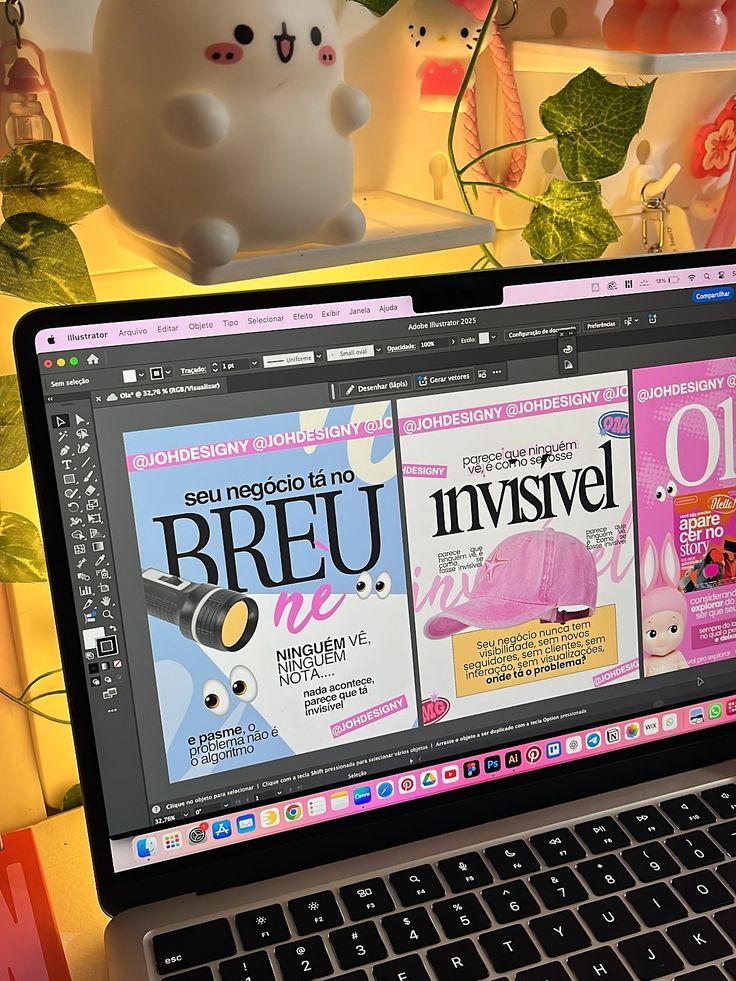The width and height of the screenshot is (736, 981).
Task: Select the Magic Wand tool
Action: (63, 436)
